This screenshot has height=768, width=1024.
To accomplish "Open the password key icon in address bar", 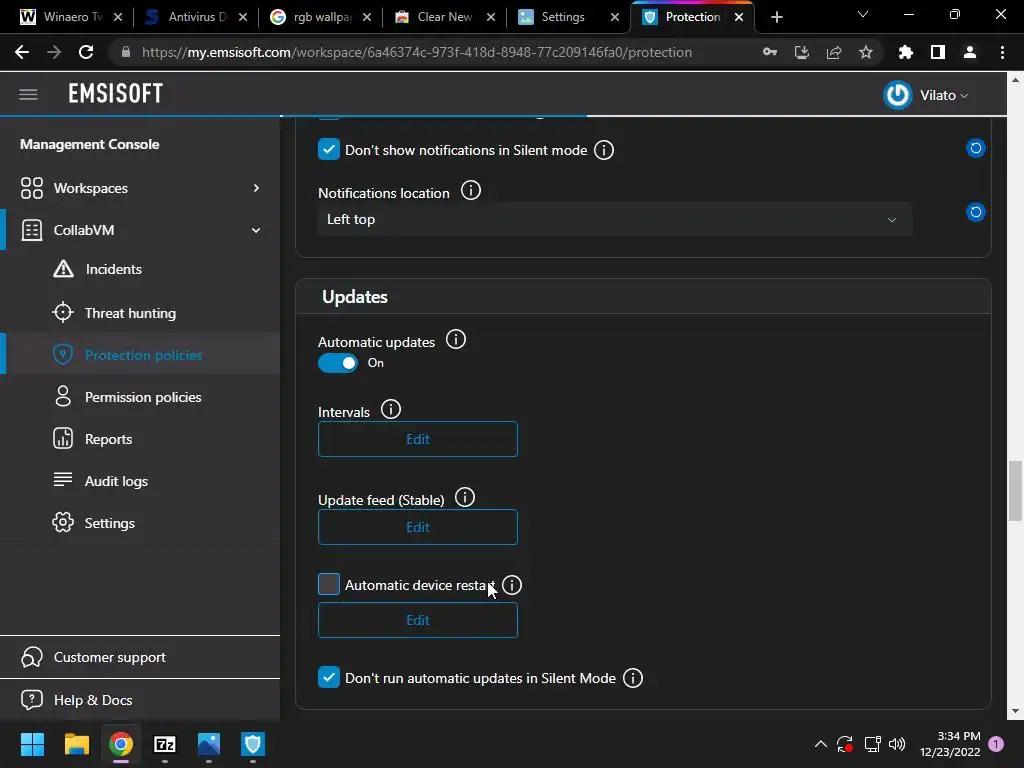I will 770,52.
